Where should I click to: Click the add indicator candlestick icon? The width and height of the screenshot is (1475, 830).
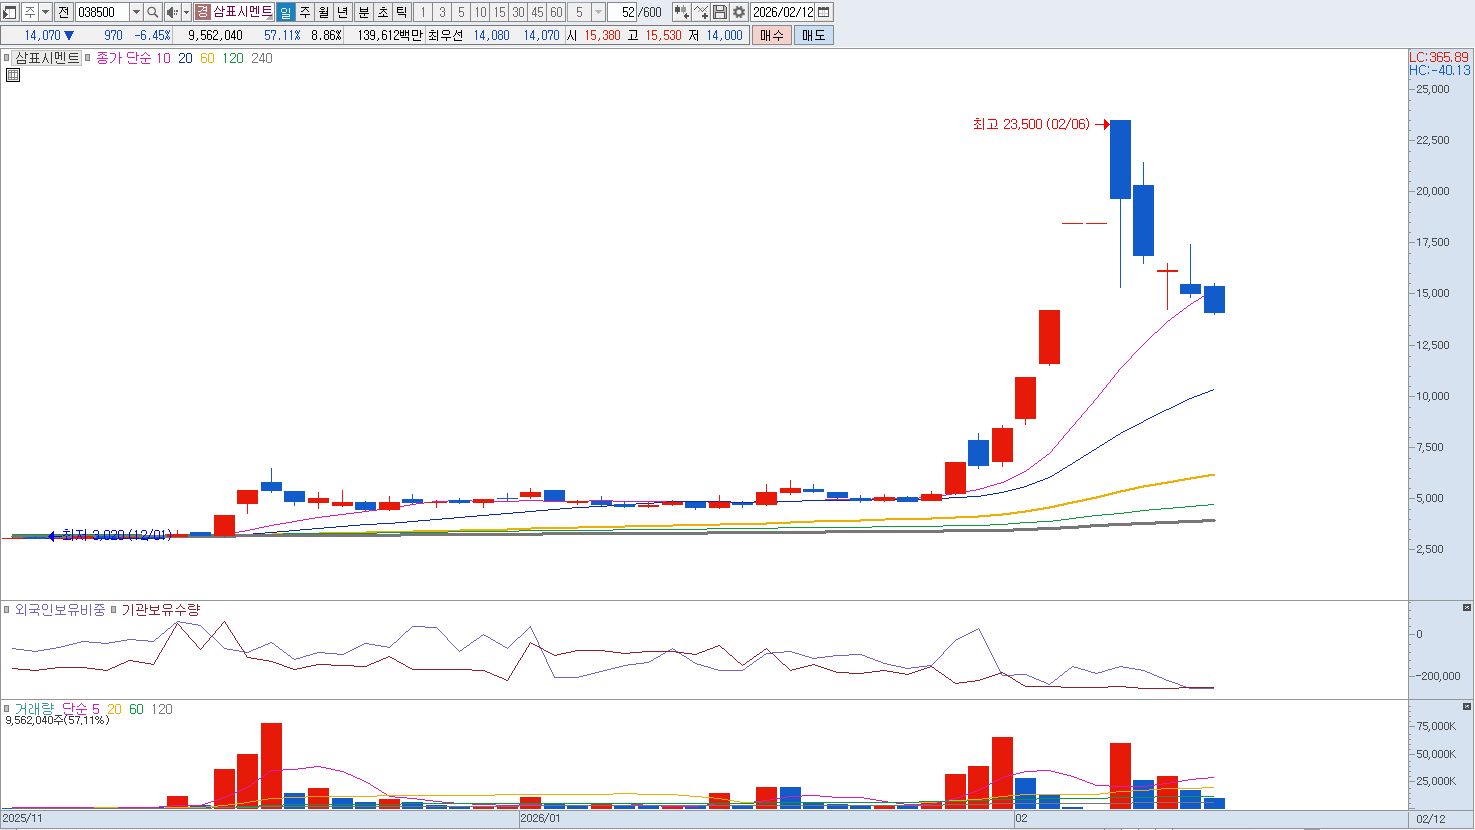click(681, 12)
